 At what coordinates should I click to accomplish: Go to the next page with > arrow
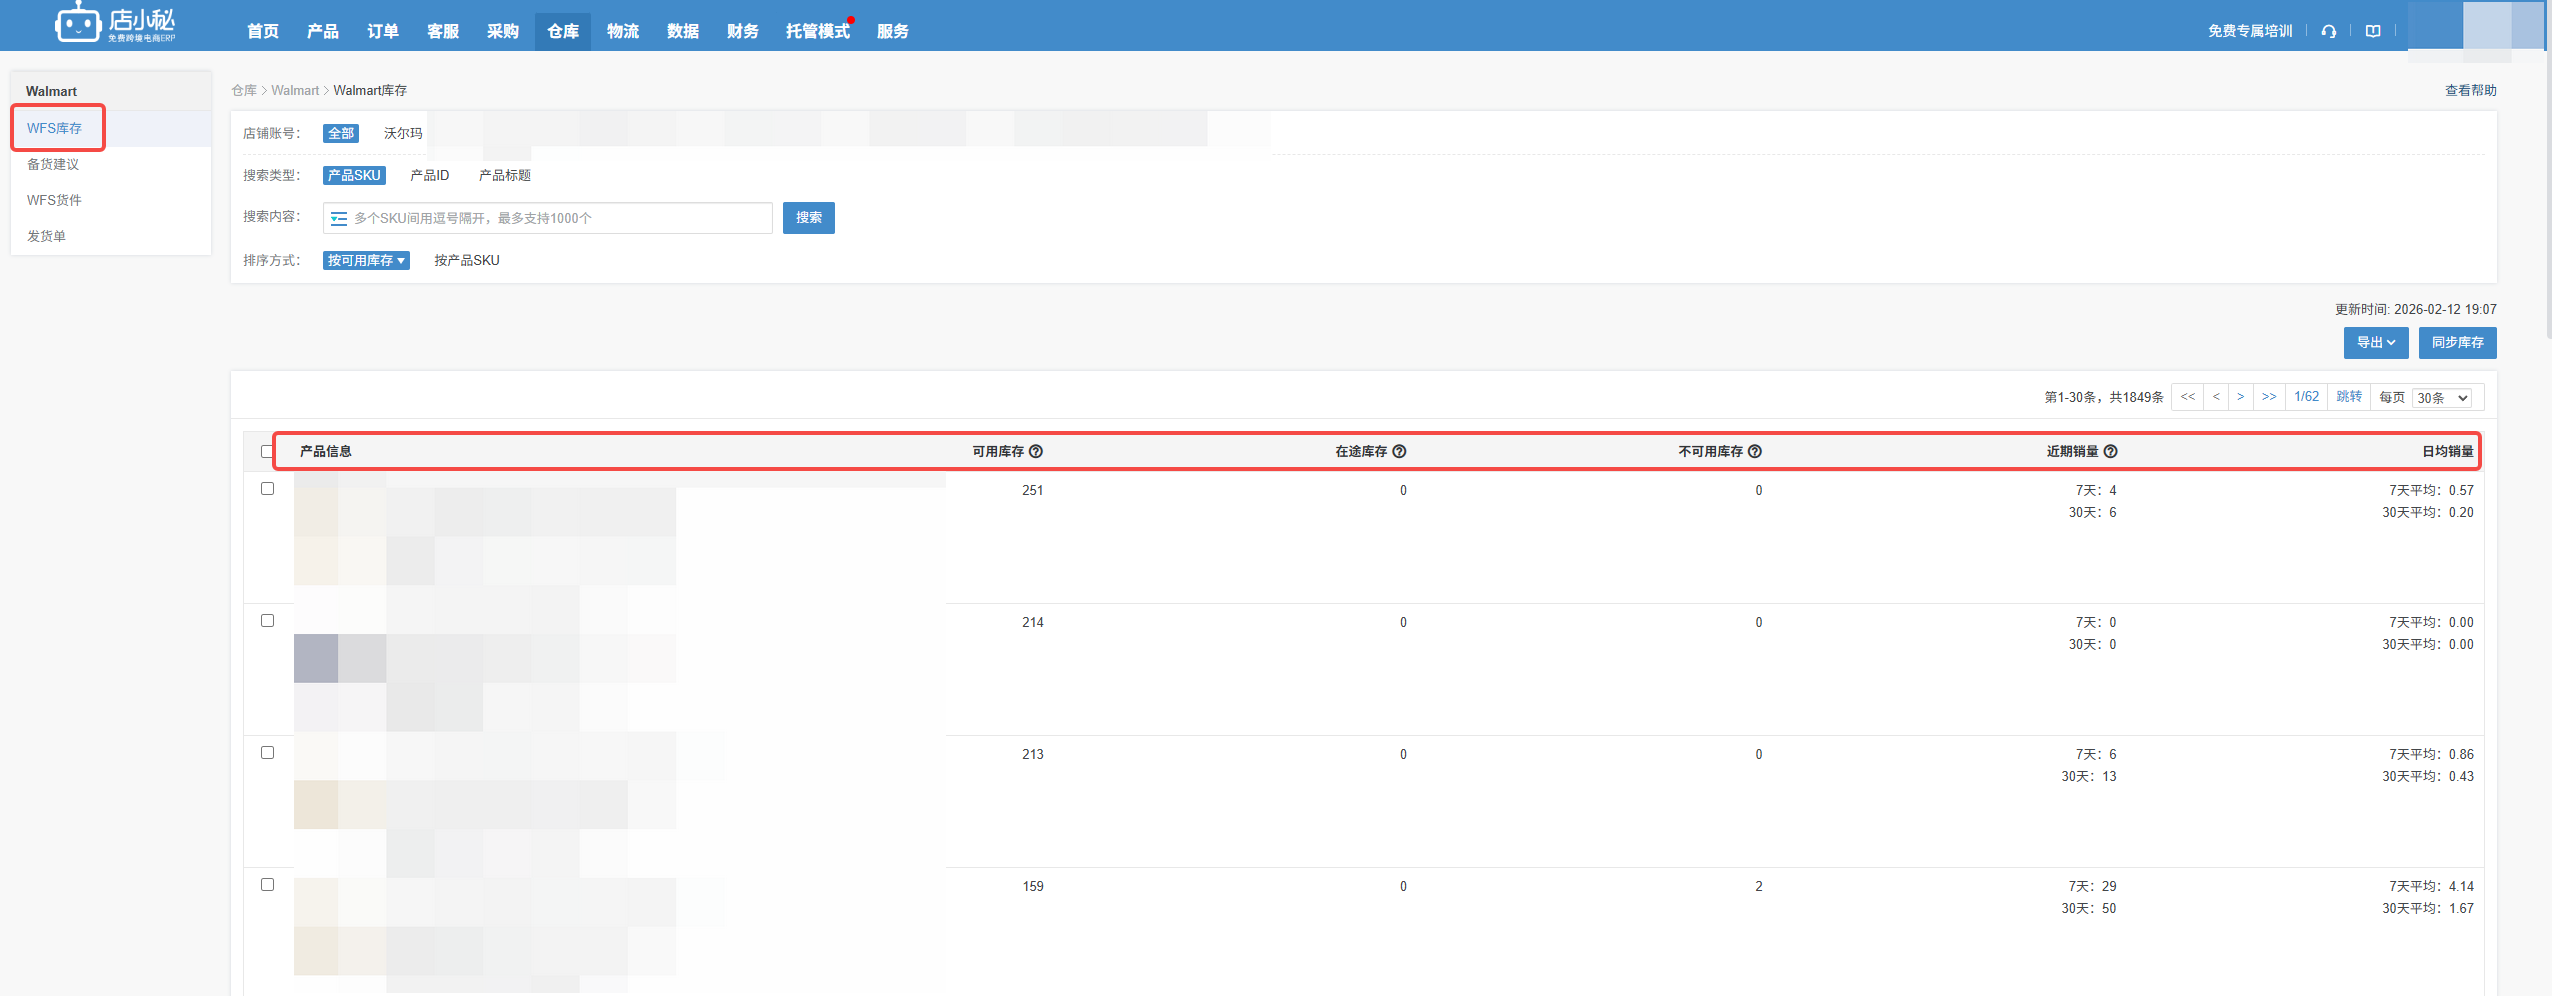(2240, 397)
